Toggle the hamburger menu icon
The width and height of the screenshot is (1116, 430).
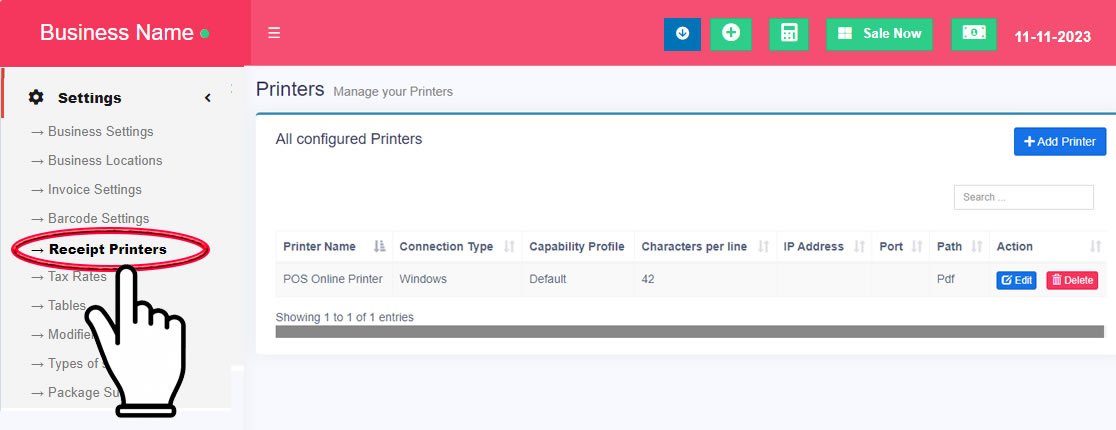[274, 33]
